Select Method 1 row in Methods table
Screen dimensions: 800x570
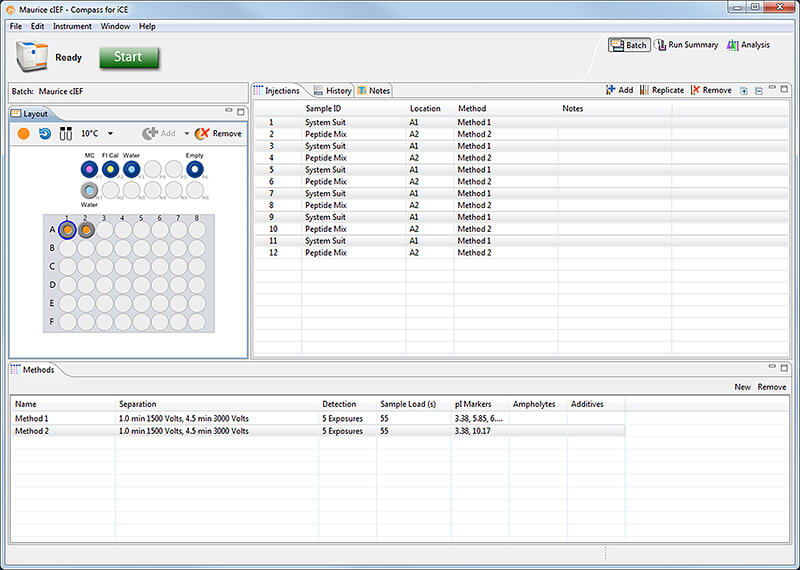point(318,418)
